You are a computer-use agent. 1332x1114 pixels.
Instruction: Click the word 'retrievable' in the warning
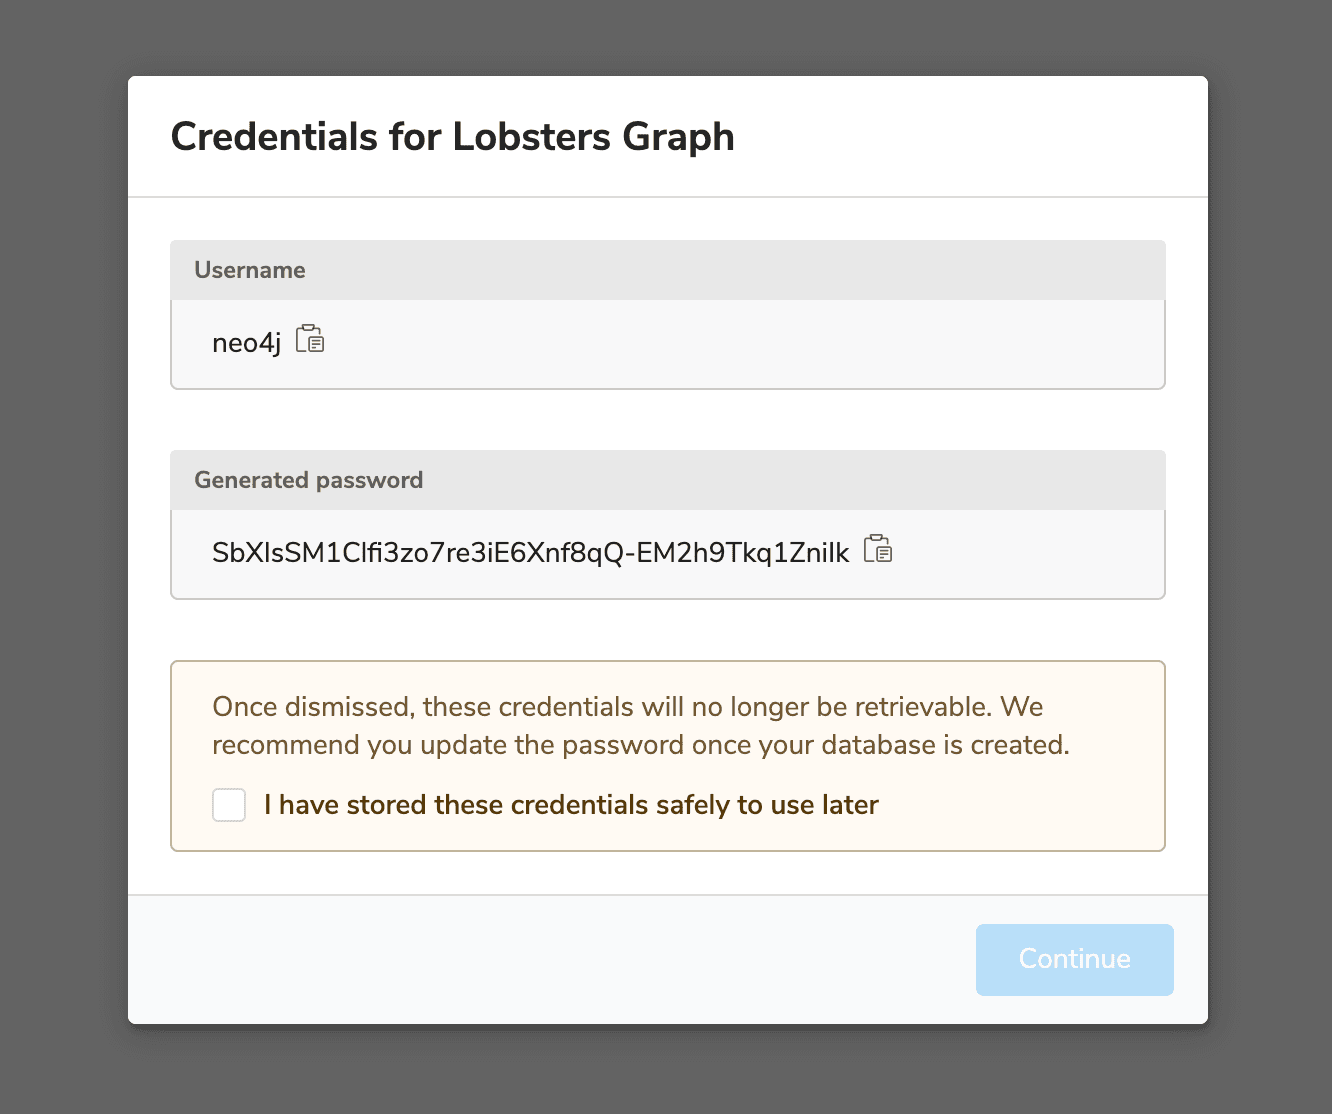click(x=920, y=707)
